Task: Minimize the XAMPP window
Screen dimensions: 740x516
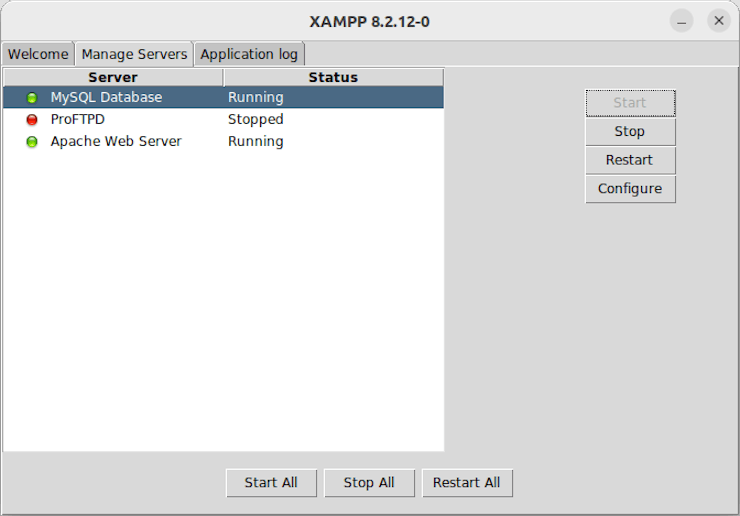Action: pyautogui.click(x=681, y=21)
